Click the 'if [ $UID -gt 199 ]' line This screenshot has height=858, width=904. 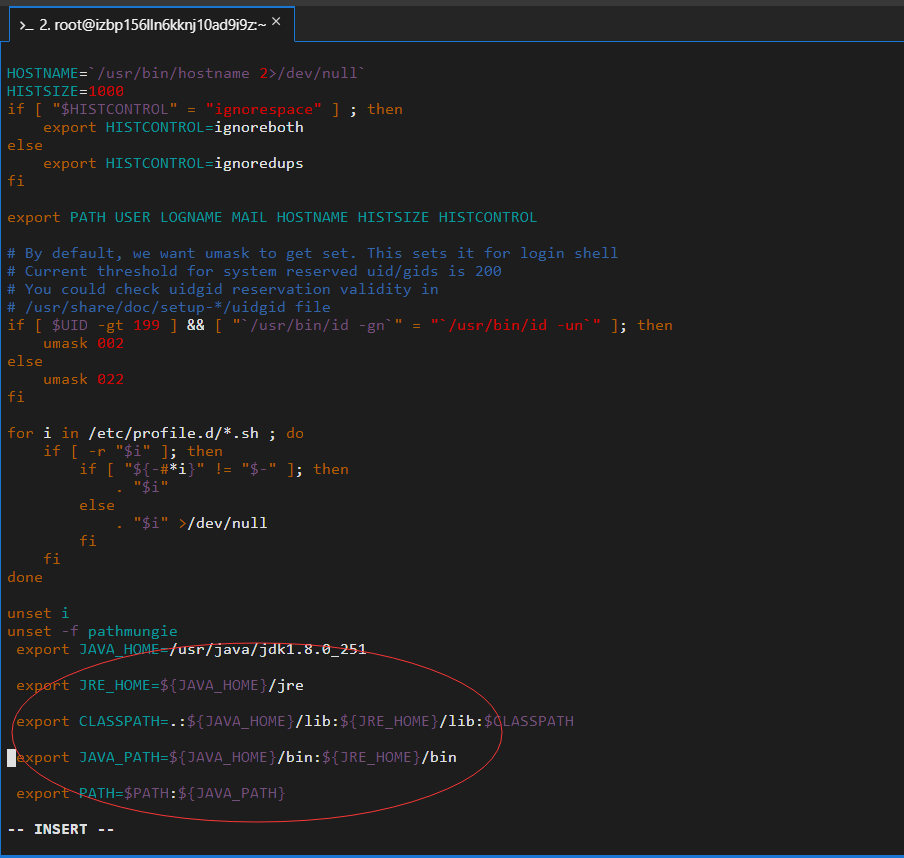tap(340, 325)
